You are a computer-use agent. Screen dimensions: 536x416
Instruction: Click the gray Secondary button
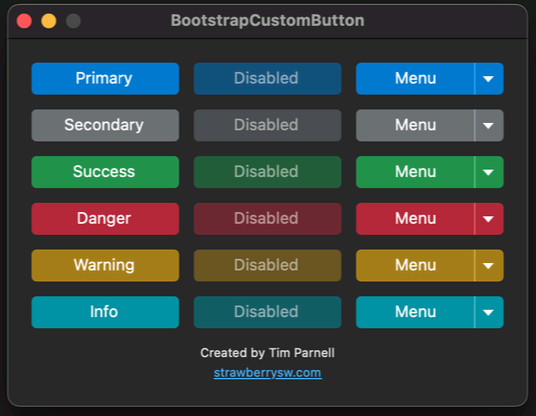(105, 125)
